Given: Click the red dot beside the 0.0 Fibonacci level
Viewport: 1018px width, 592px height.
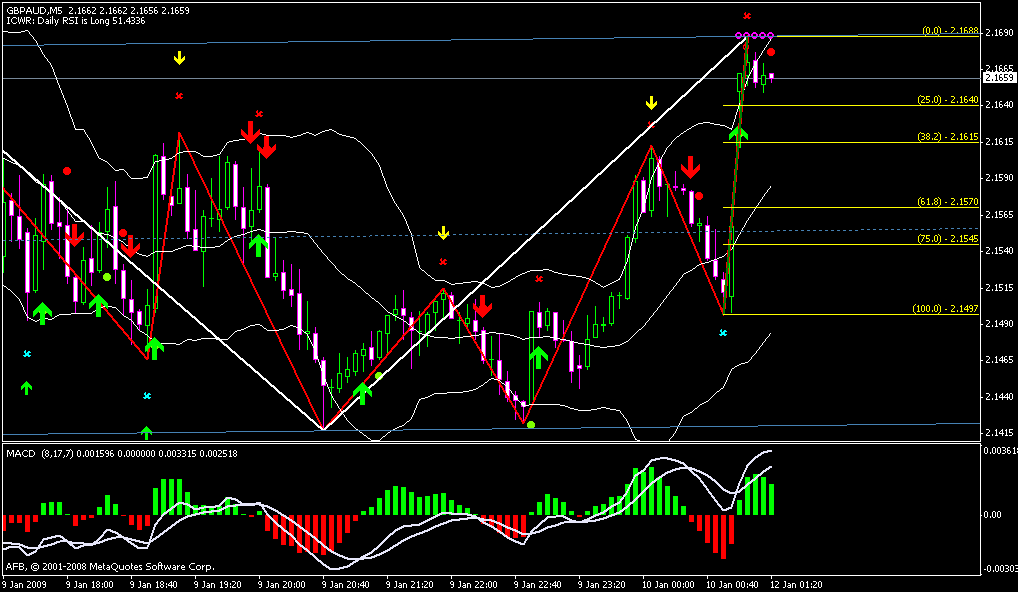Looking at the screenshot, I should pos(771,51).
